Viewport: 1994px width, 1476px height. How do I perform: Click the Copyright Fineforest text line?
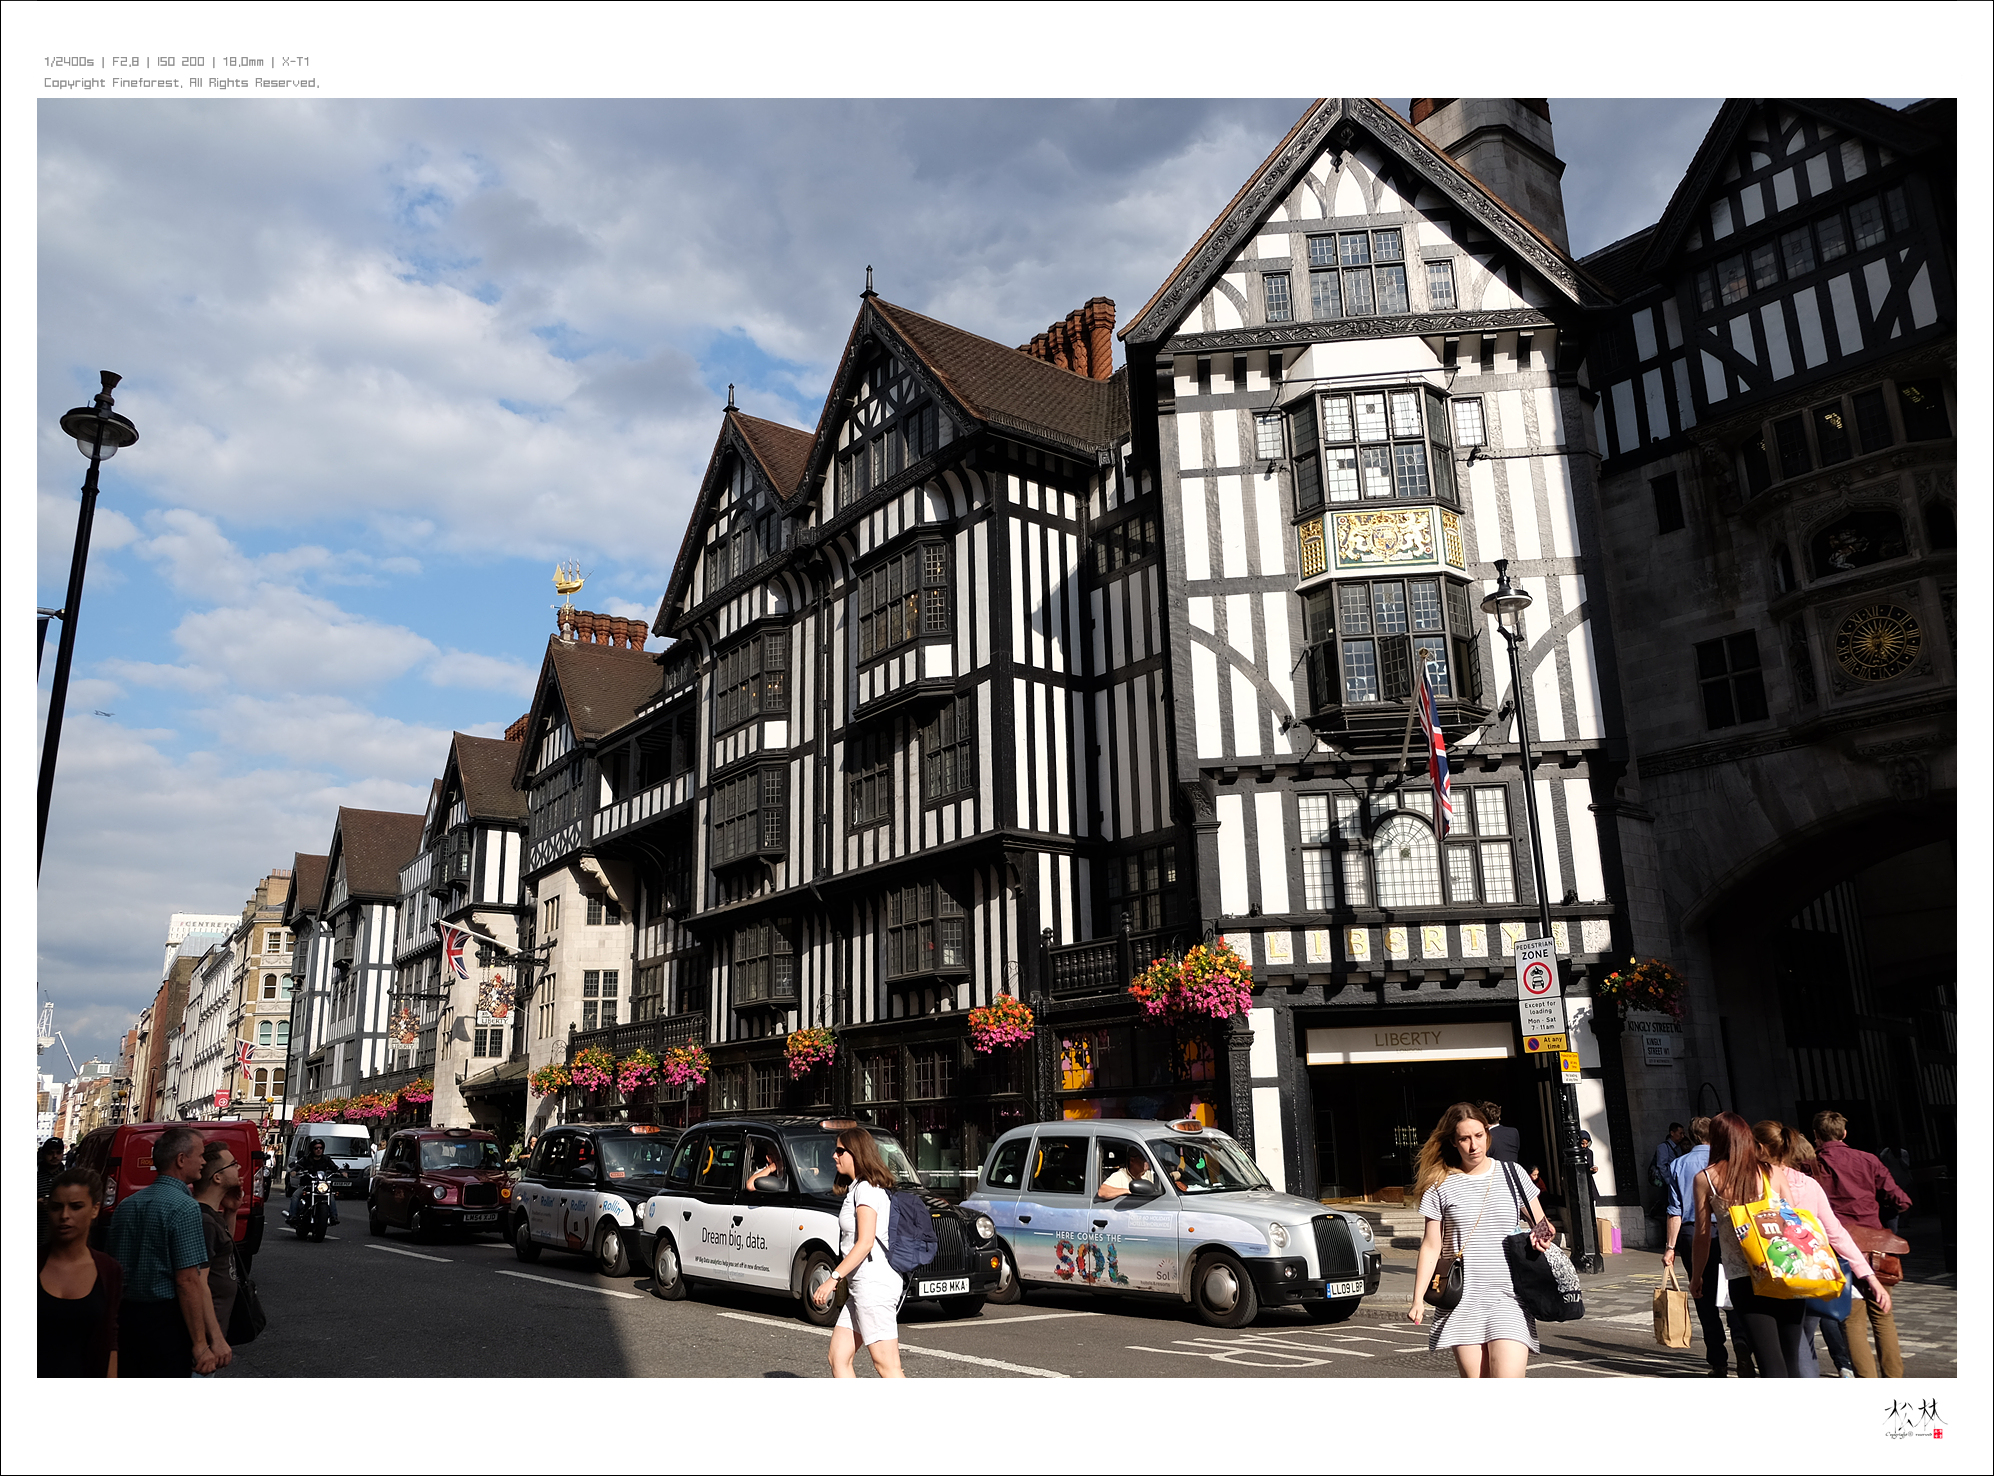pyautogui.click(x=181, y=83)
